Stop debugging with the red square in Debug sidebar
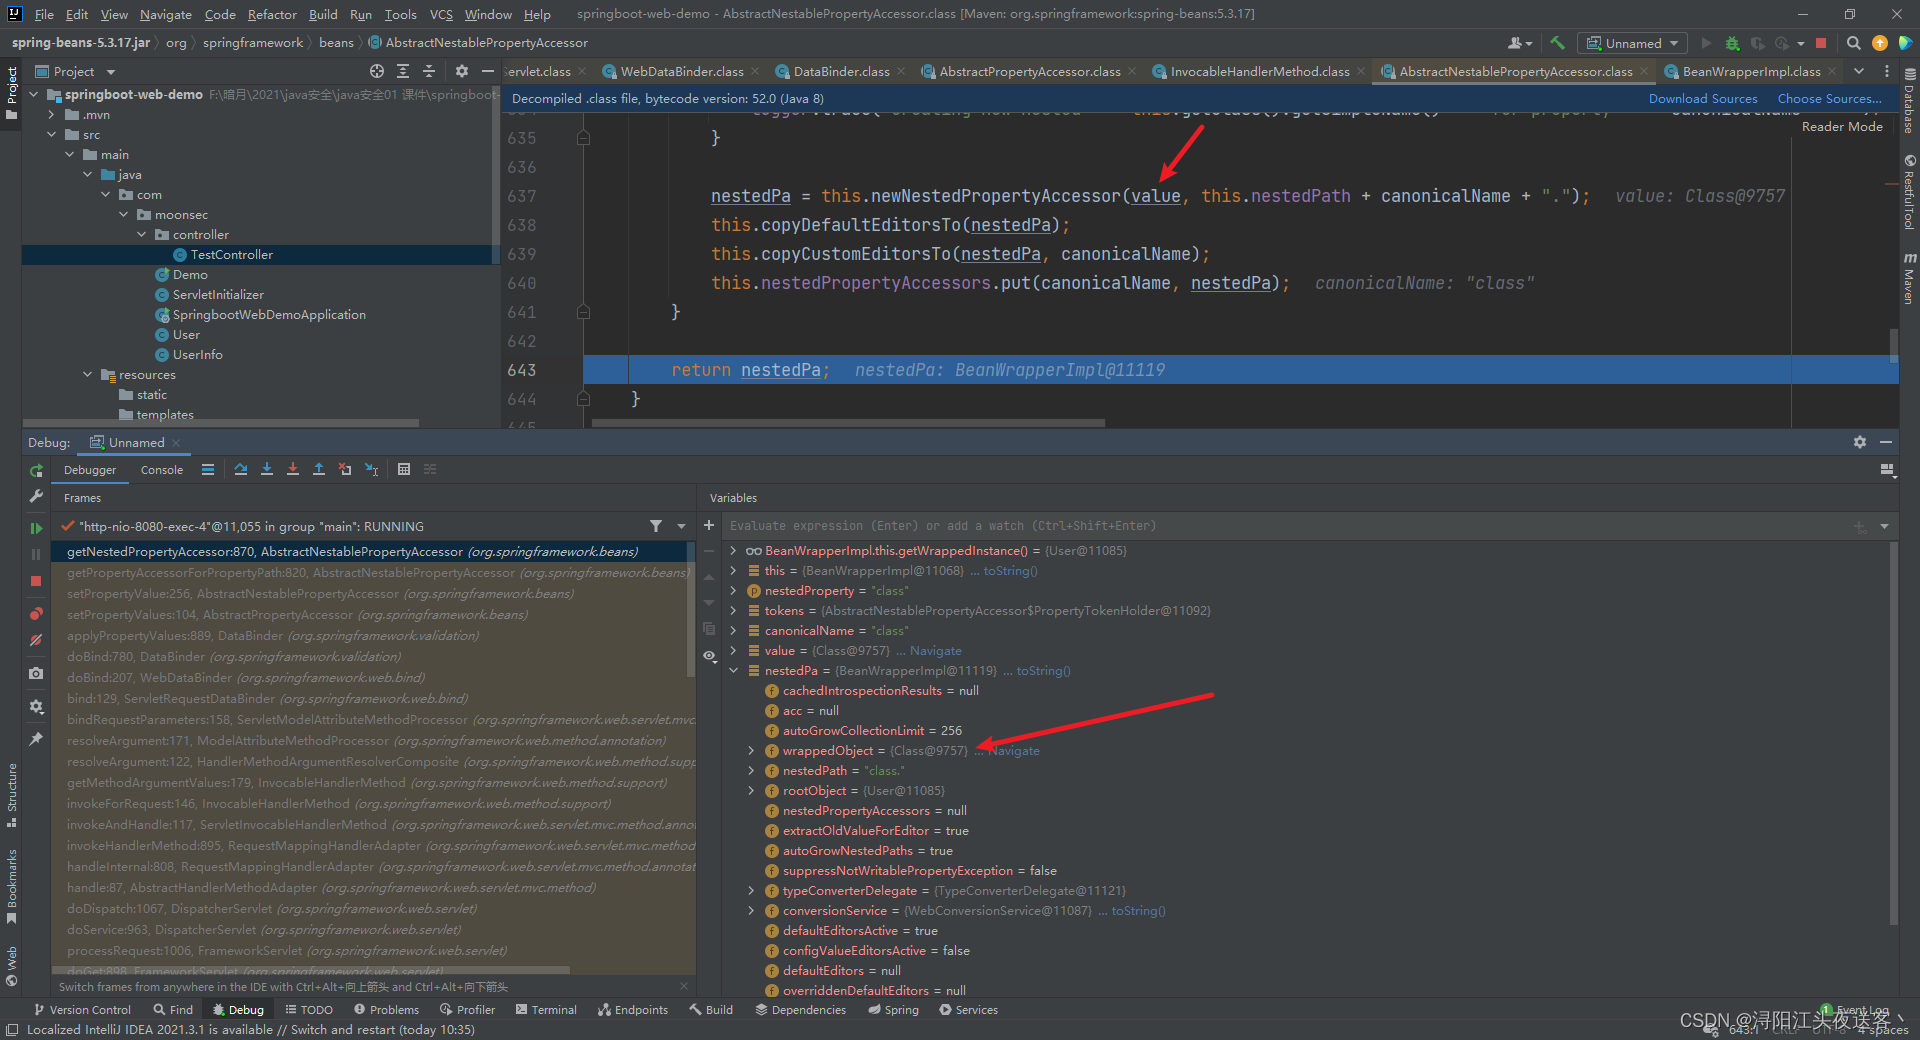Screen dimensions: 1920x1040 click(x=36, y=581)
